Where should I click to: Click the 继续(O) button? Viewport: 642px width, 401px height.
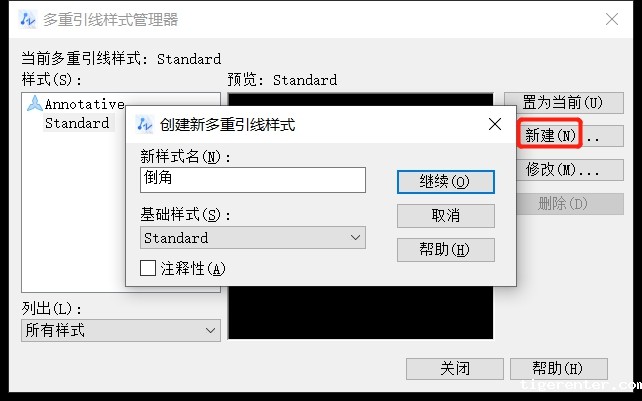coord(446,182)
